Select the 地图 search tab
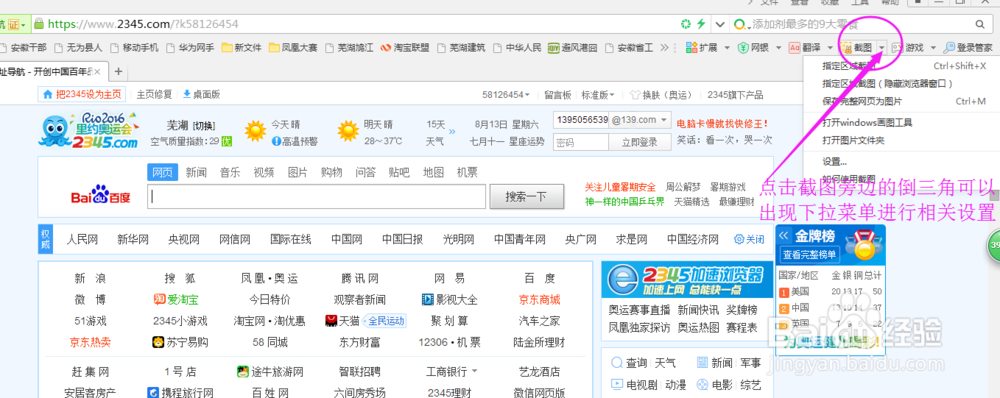Image resolution: width=1000 pixels, height=398 pixels. [433, 172]
